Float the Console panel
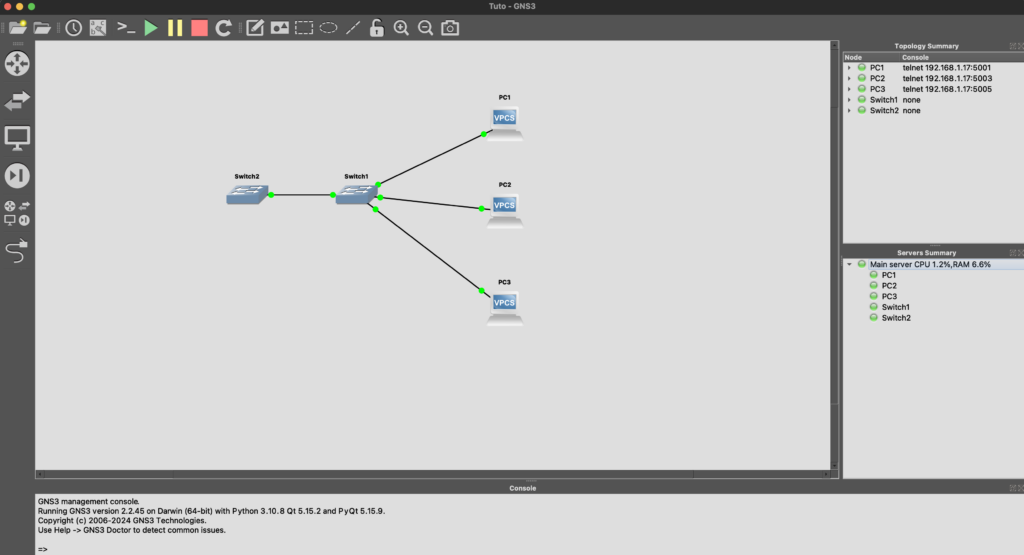 pyautogui.click(x=1012, y=488)
